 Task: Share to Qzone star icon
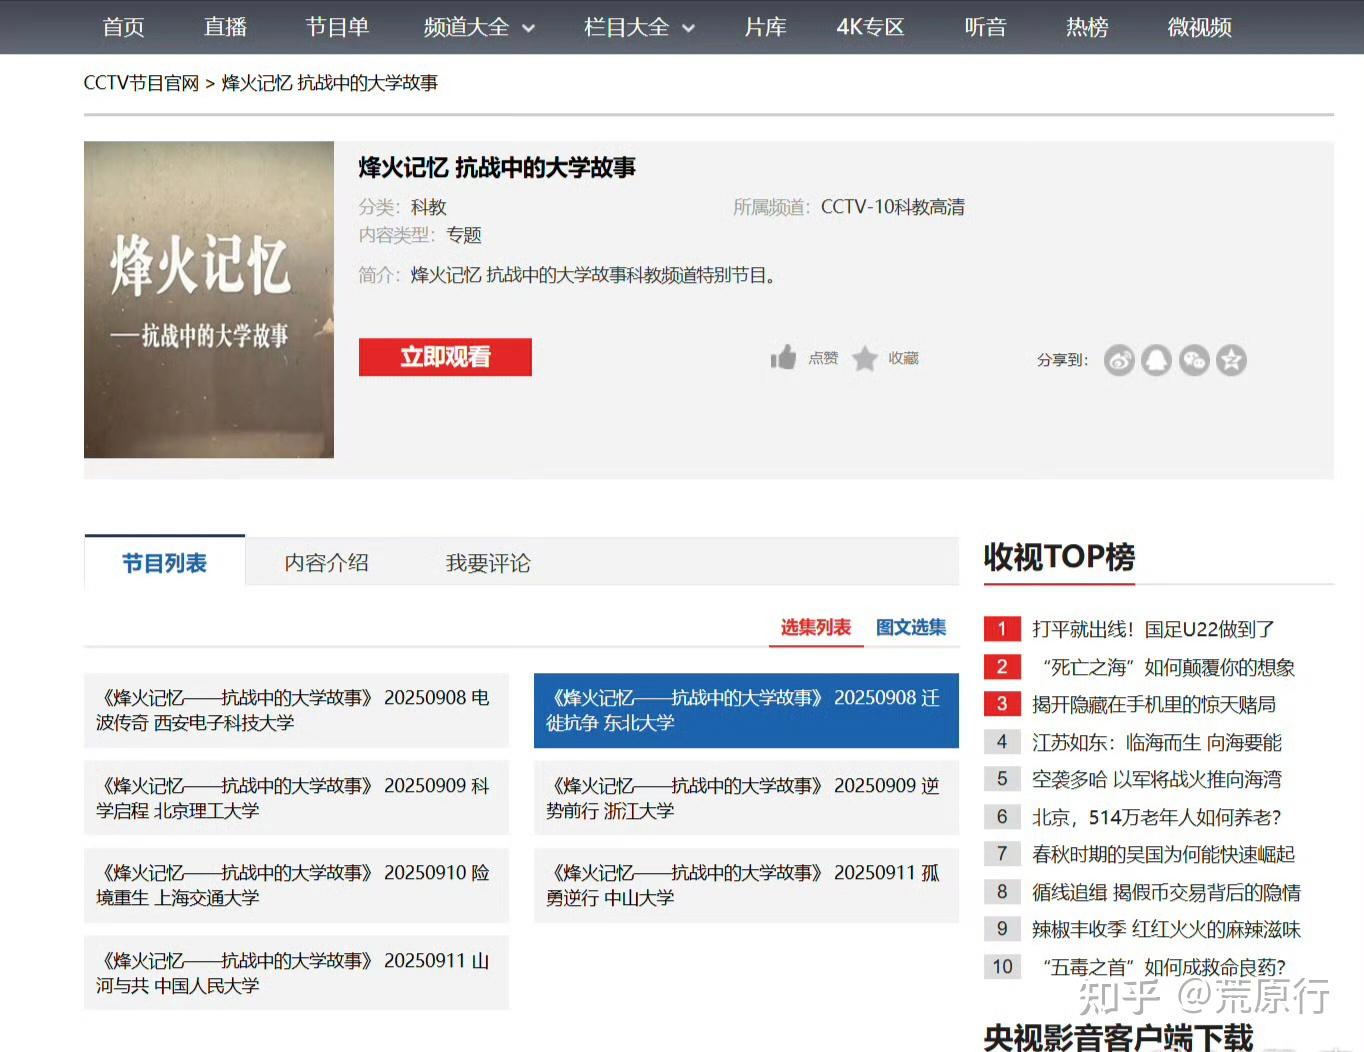pyautogui.click(x=1231, y=360)
